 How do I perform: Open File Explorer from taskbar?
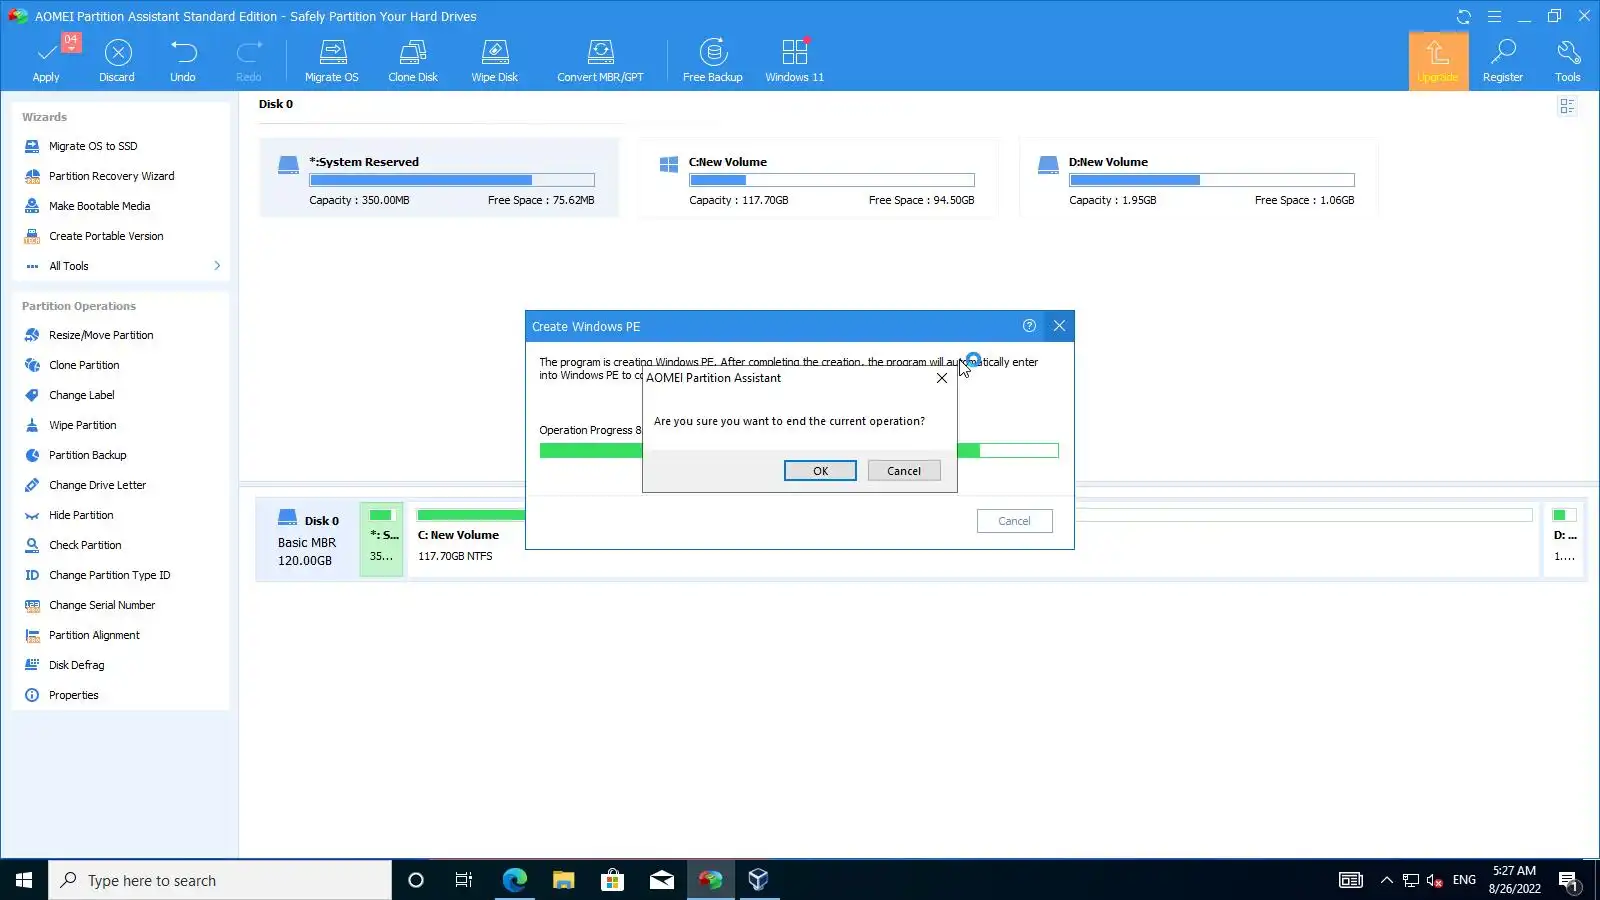(x=563, y=880)
